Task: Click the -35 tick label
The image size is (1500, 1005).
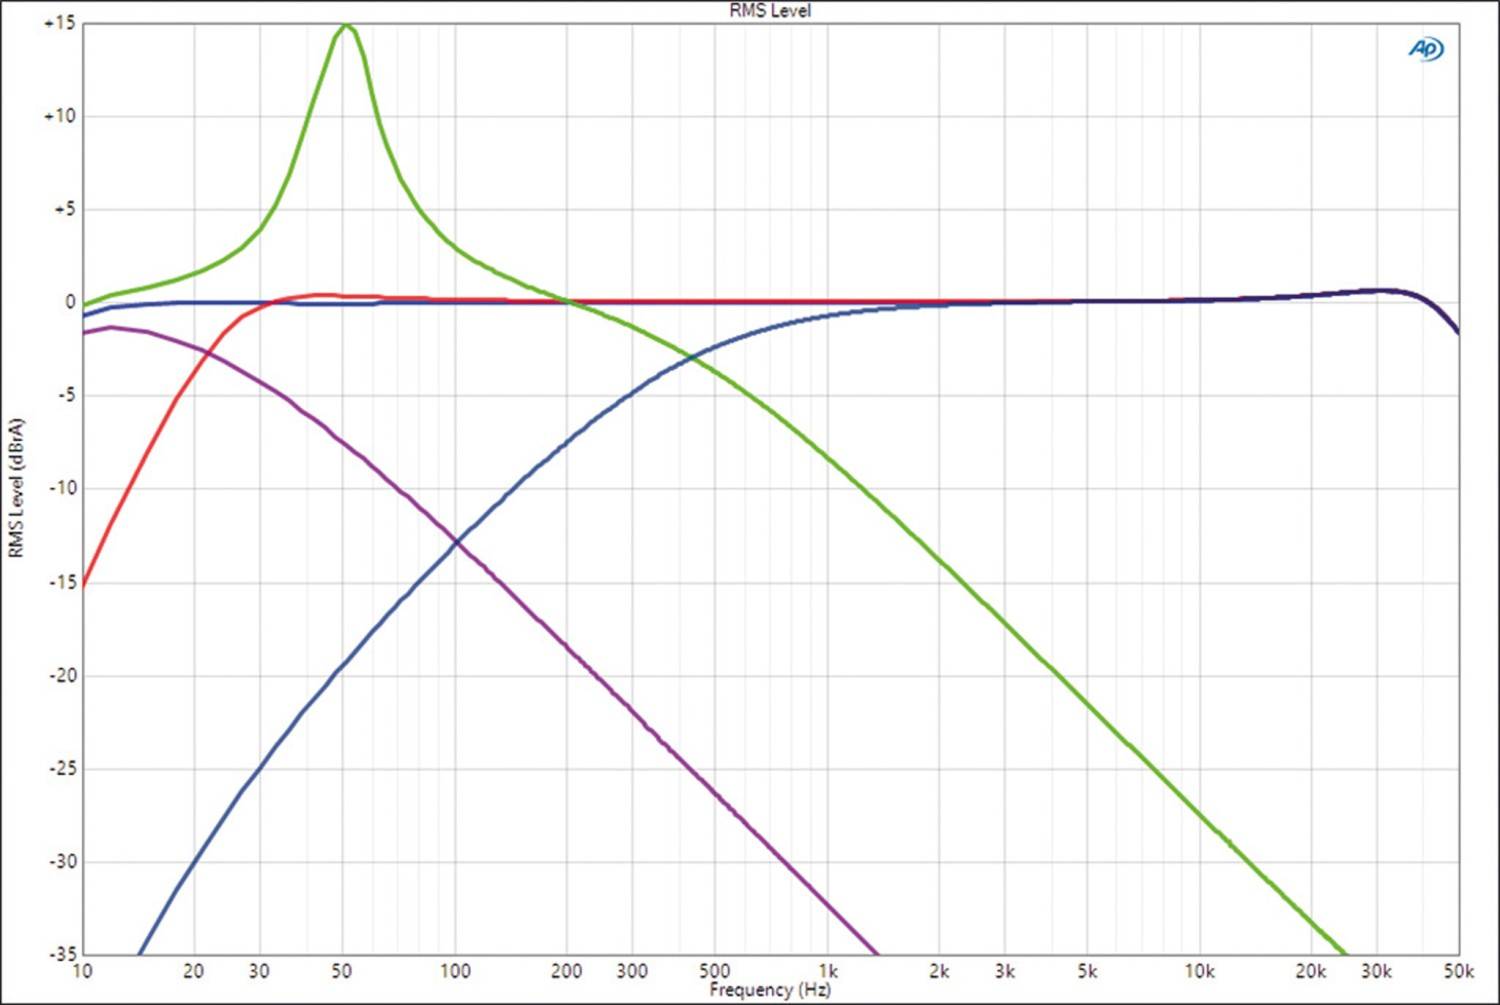Action: pos(62,951)
